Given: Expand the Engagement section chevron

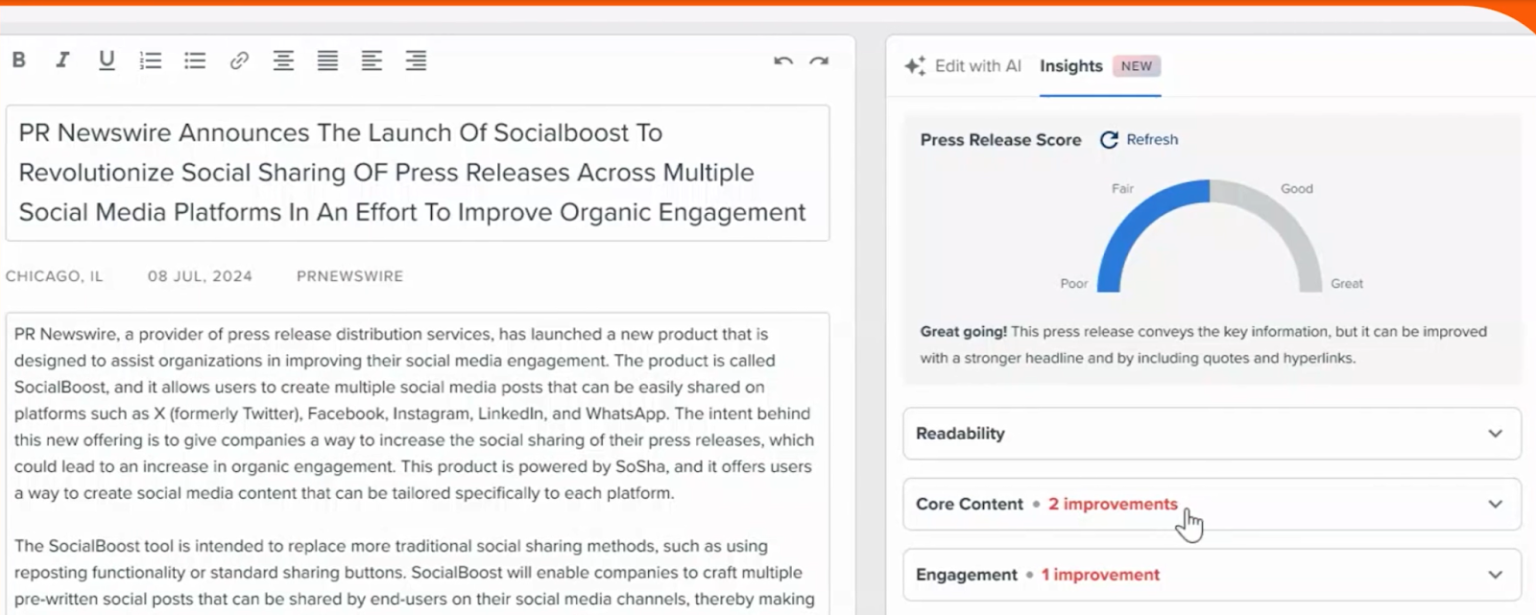Looking at the screenshot, I should click(x=1495, y=575).
